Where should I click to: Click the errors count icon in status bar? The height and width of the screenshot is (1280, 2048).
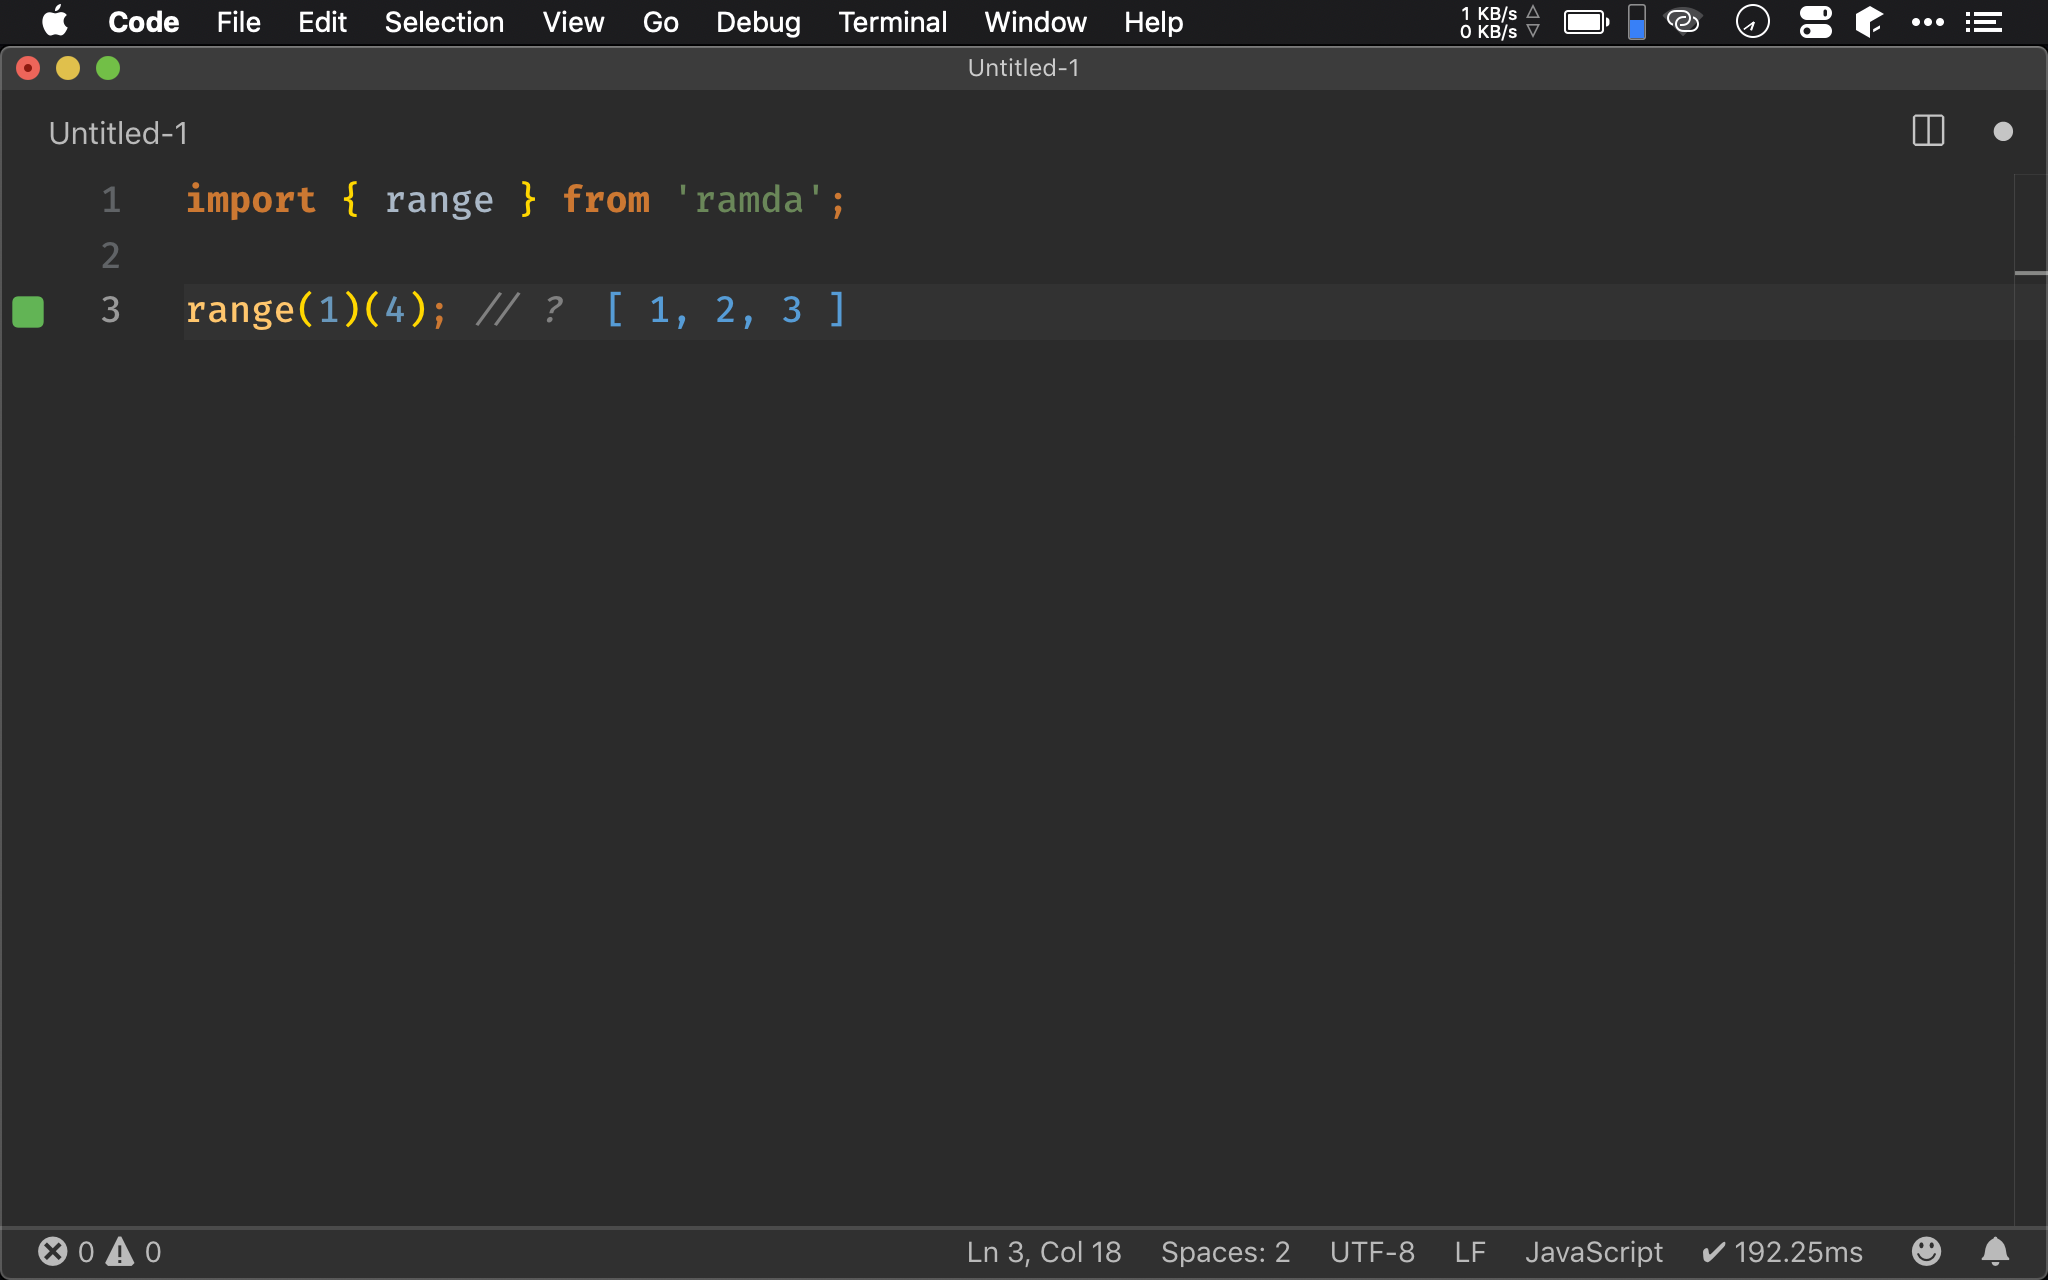(53, 1252)
